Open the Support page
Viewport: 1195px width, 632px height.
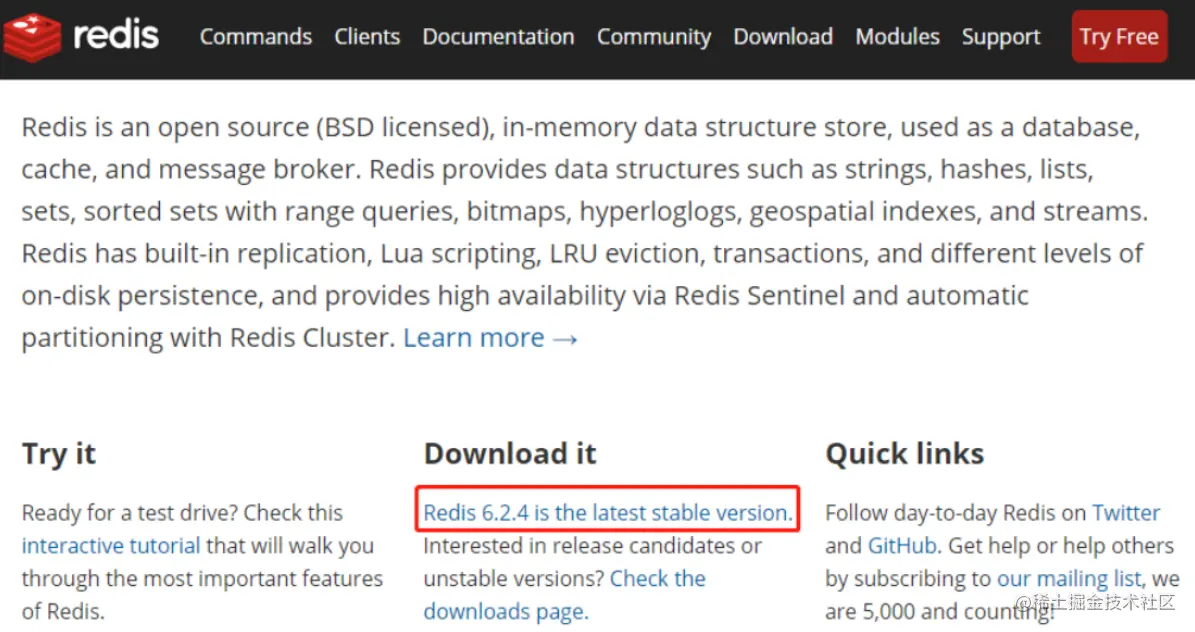tap(1001, 37)
